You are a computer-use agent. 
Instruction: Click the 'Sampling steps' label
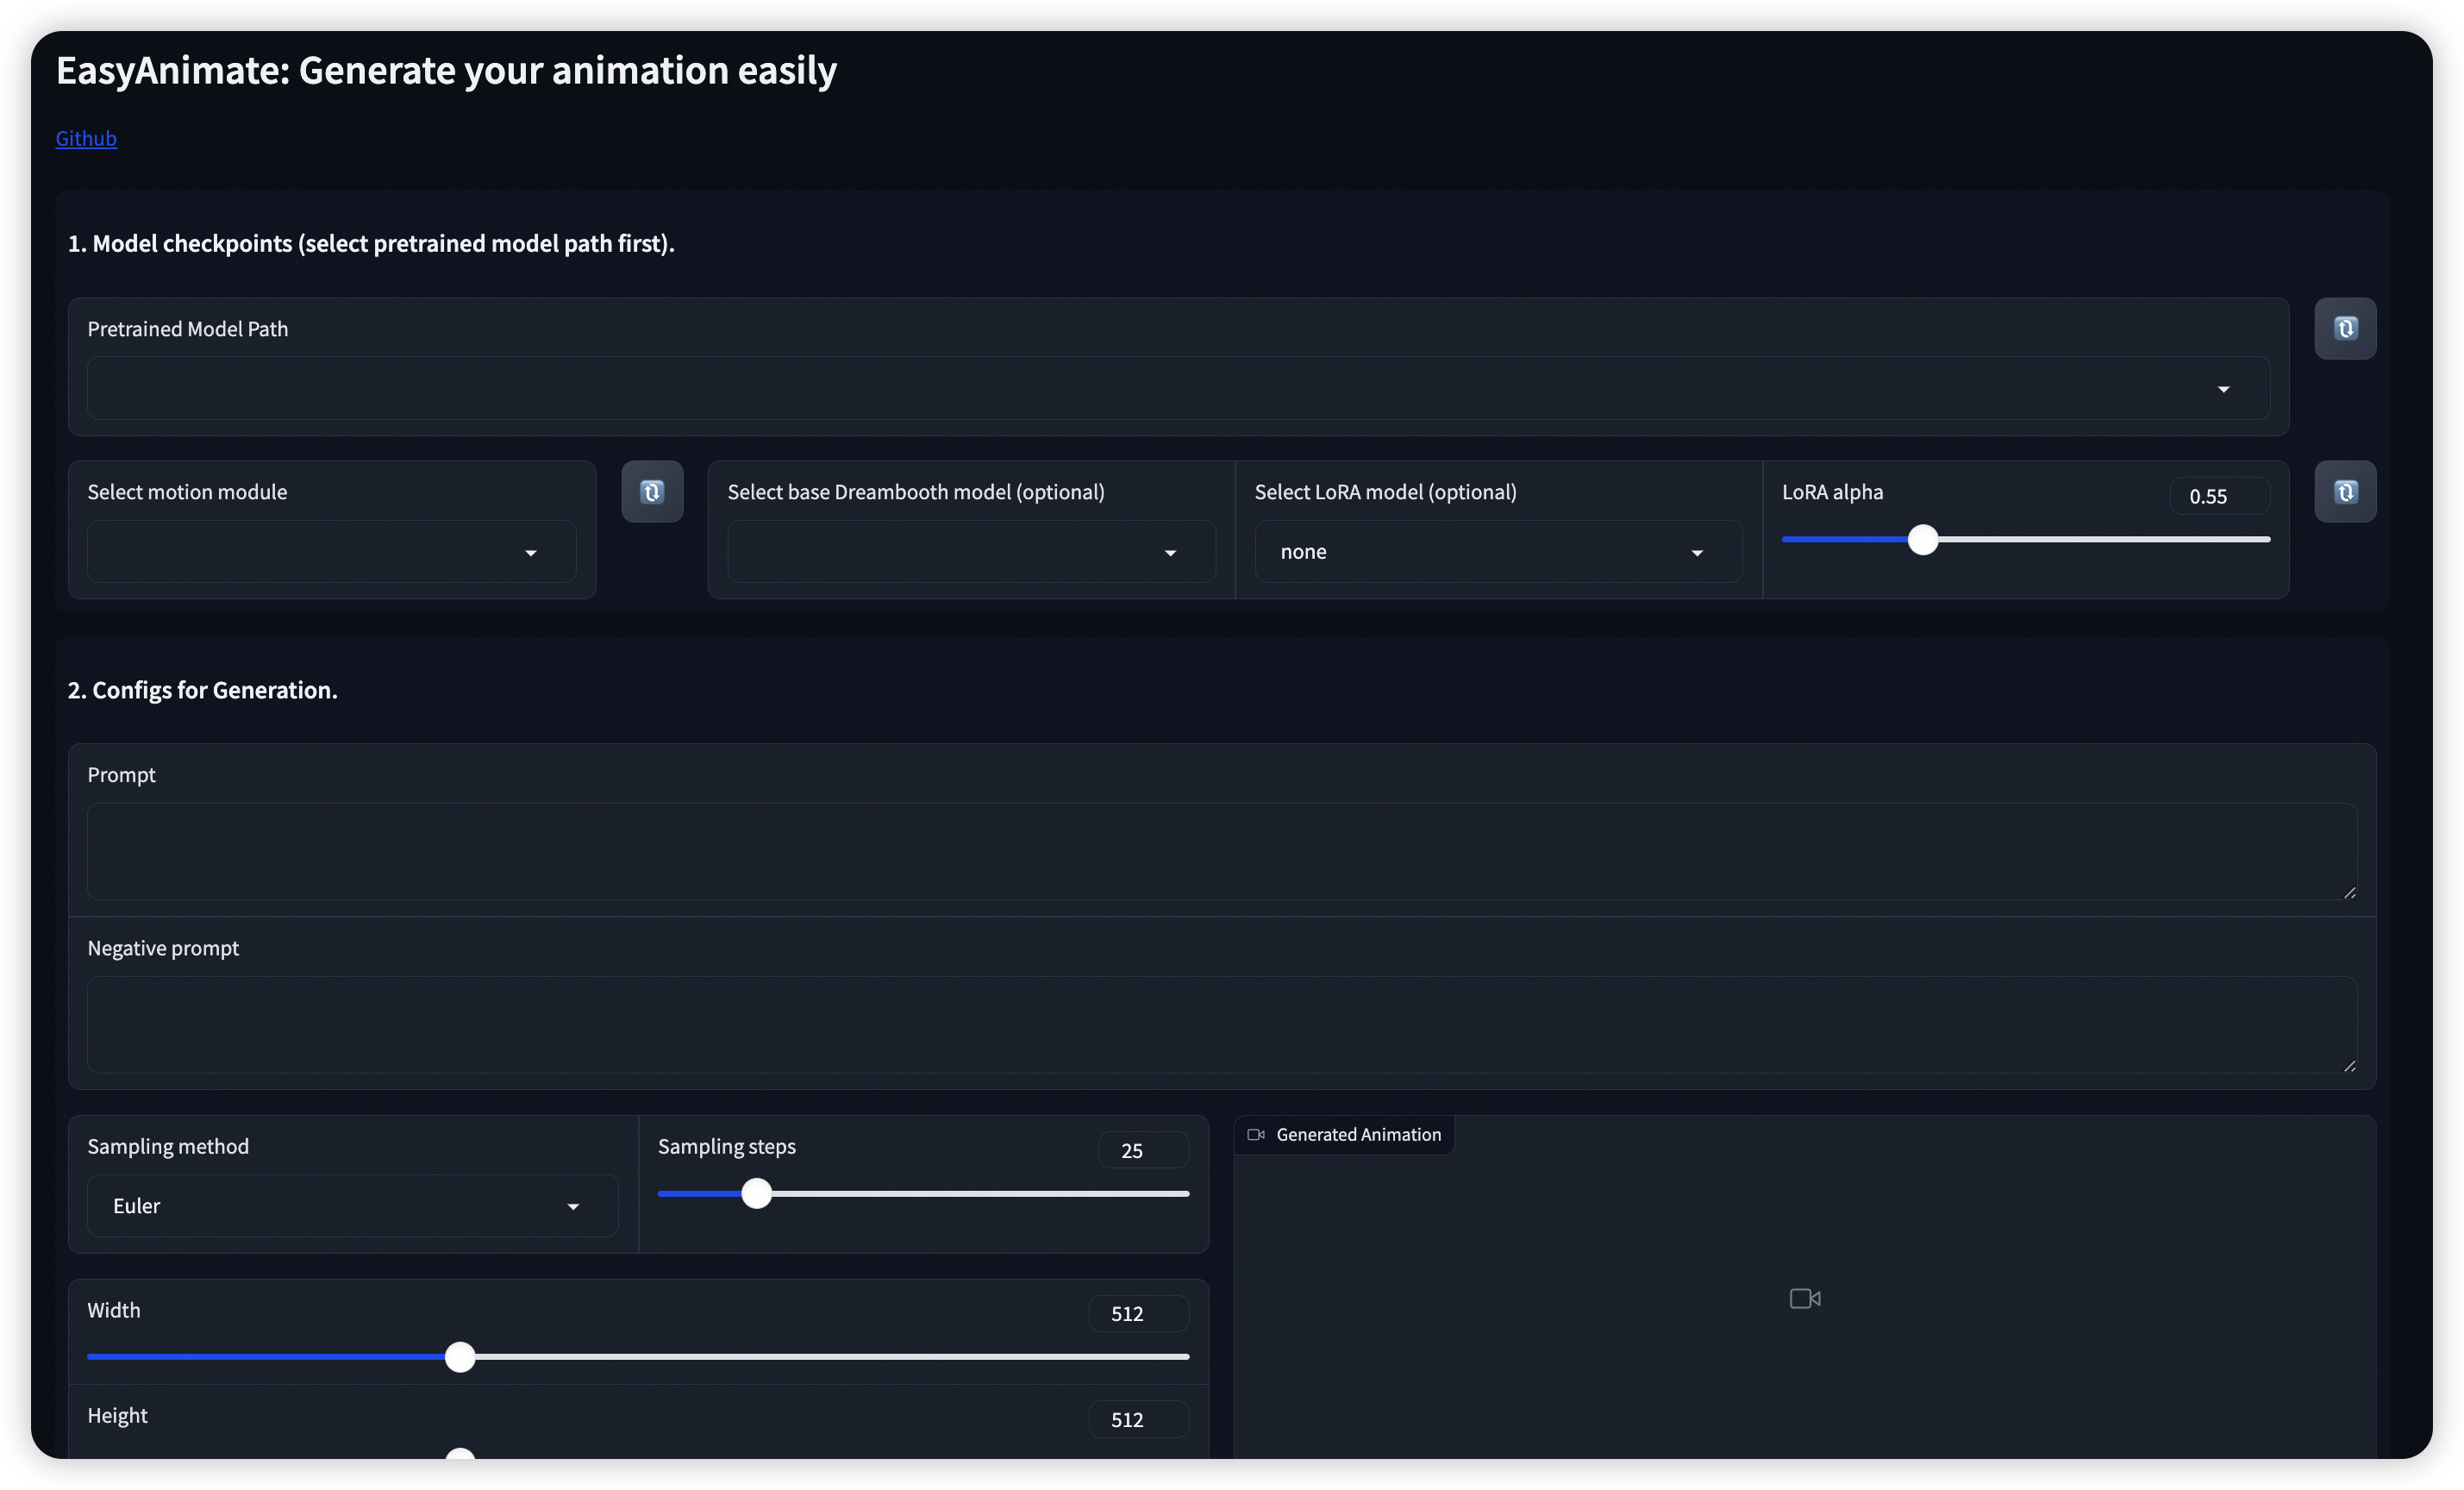pyautogui.click(x=727, y=1146)
